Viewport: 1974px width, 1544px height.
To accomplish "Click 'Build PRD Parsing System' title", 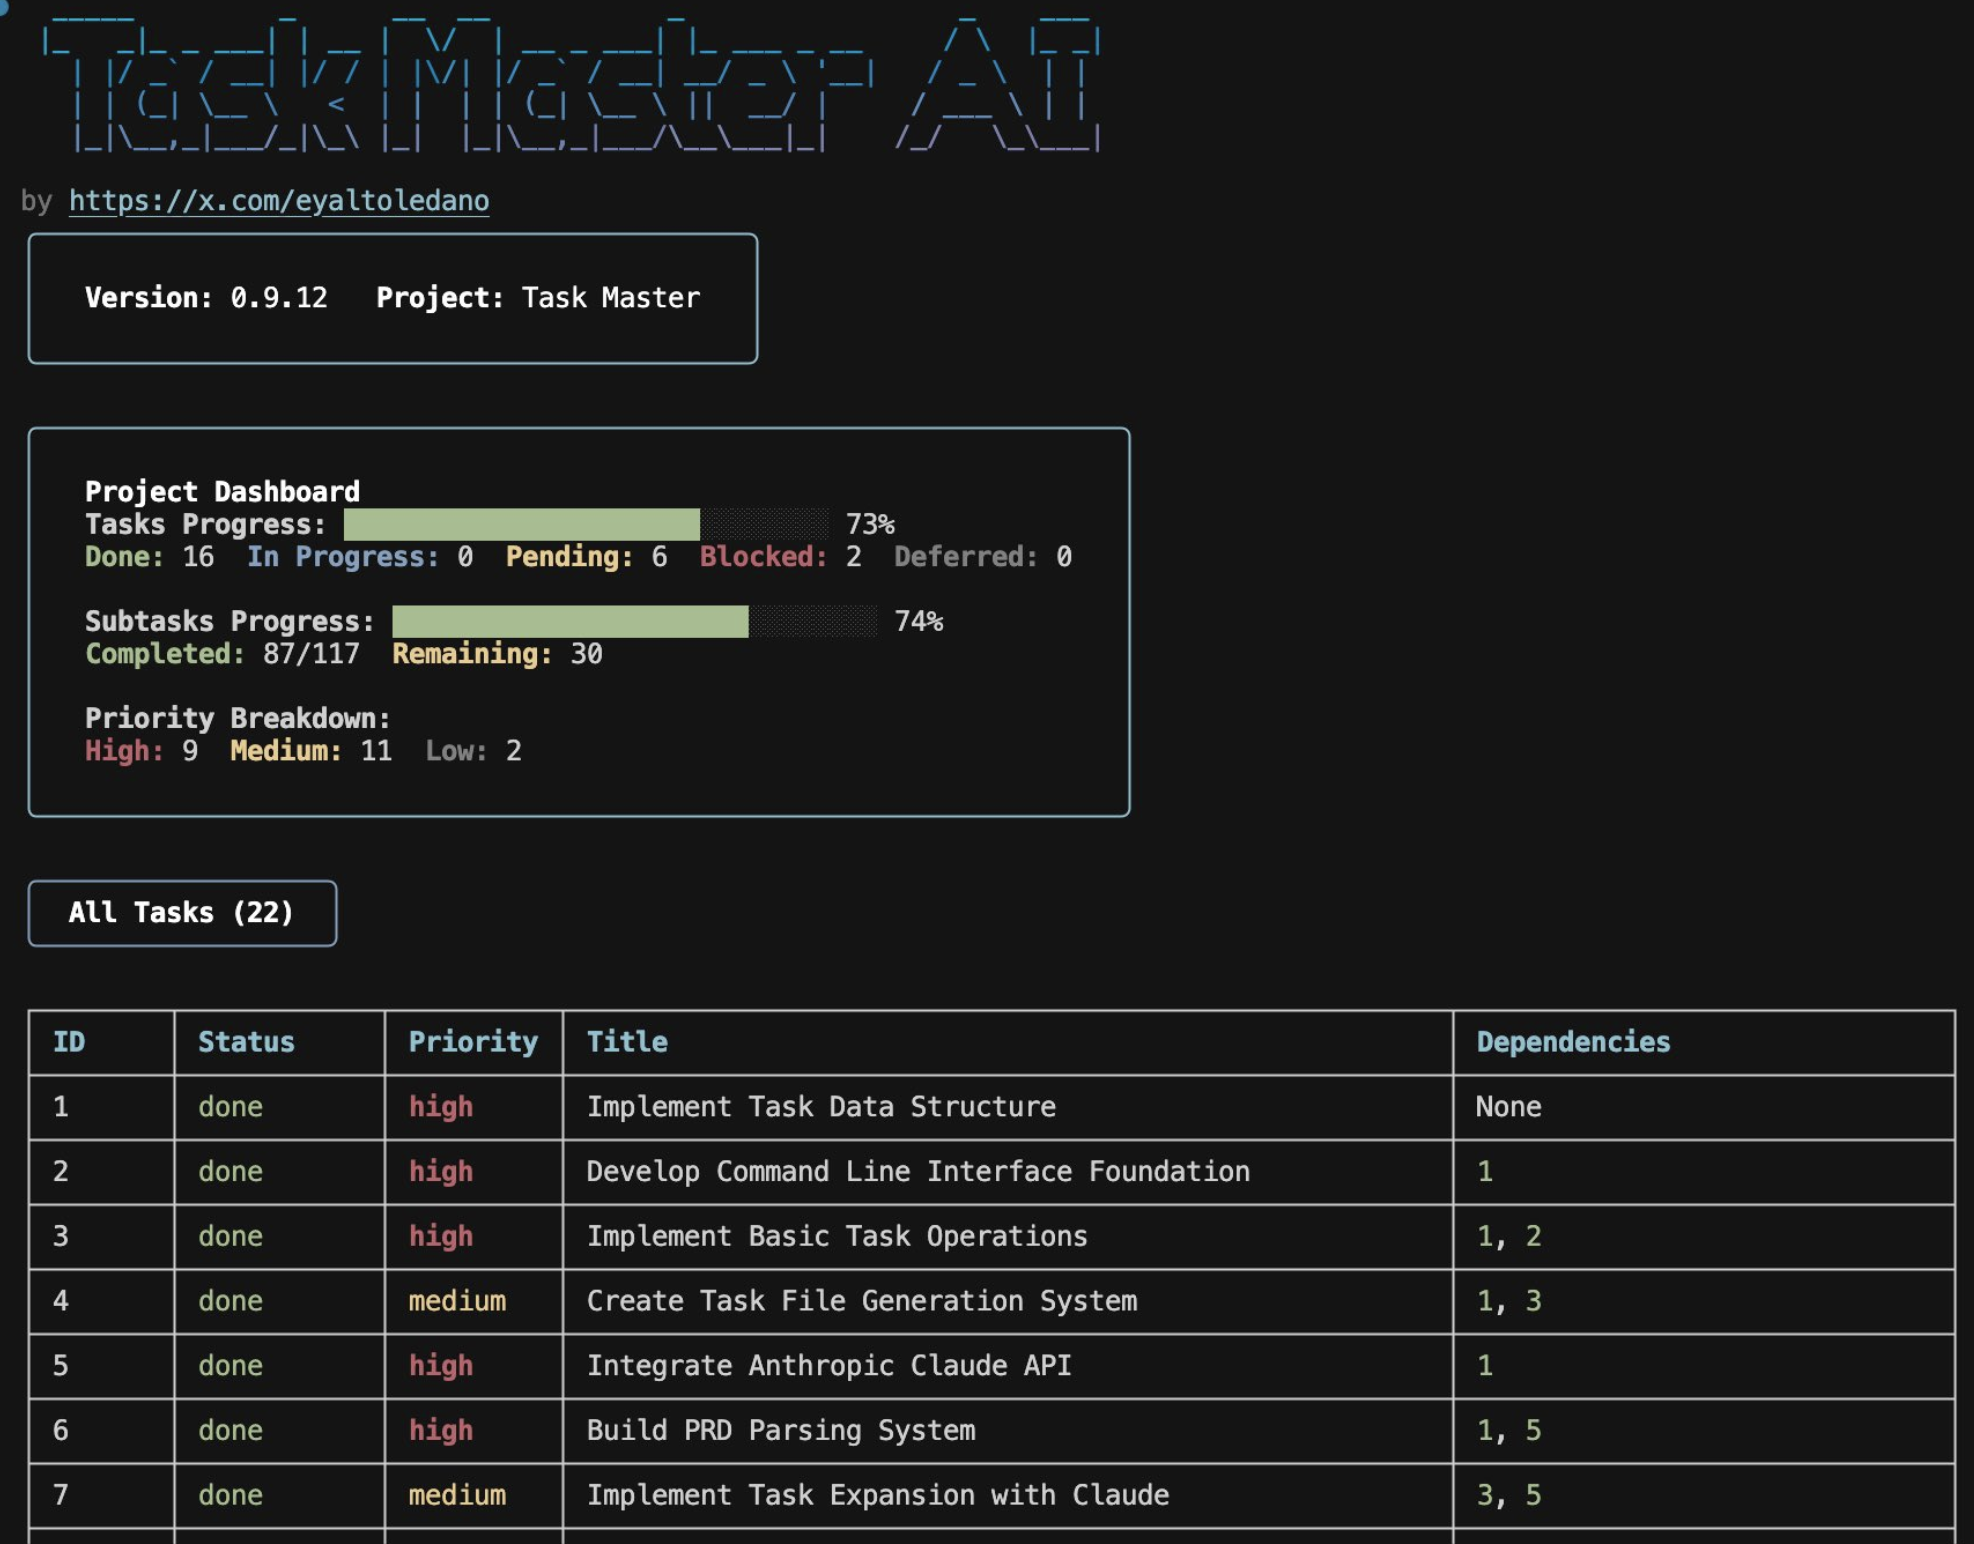I will coord(780,1431).
